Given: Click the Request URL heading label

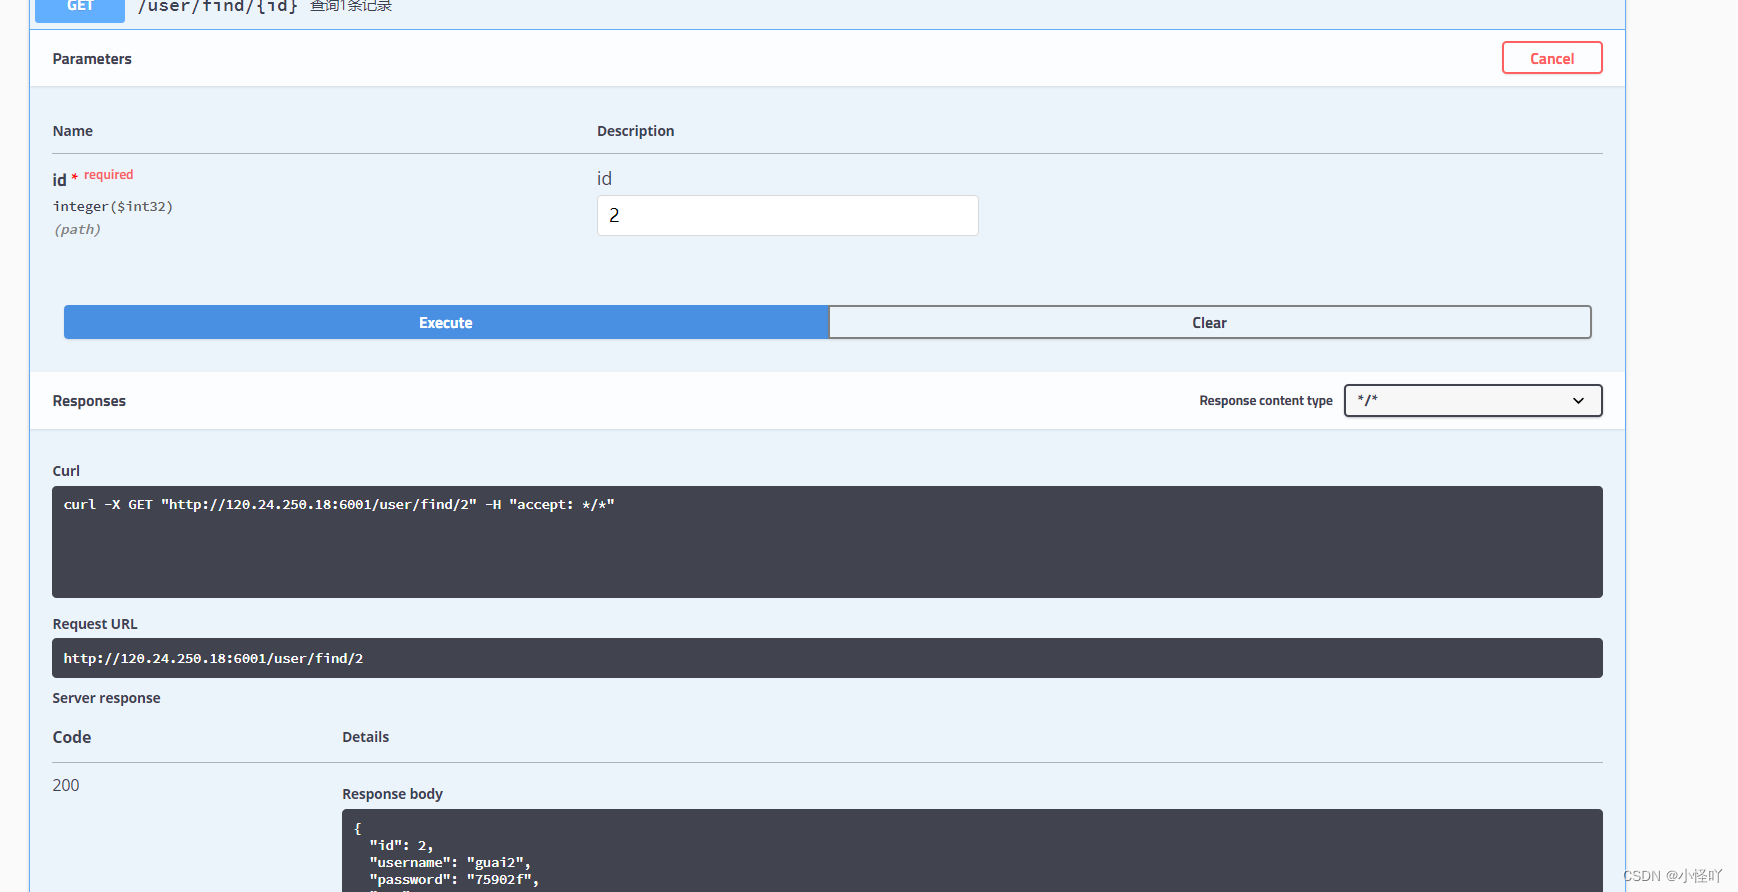Looking at the screenshot, I should click(x=95, y=624).
